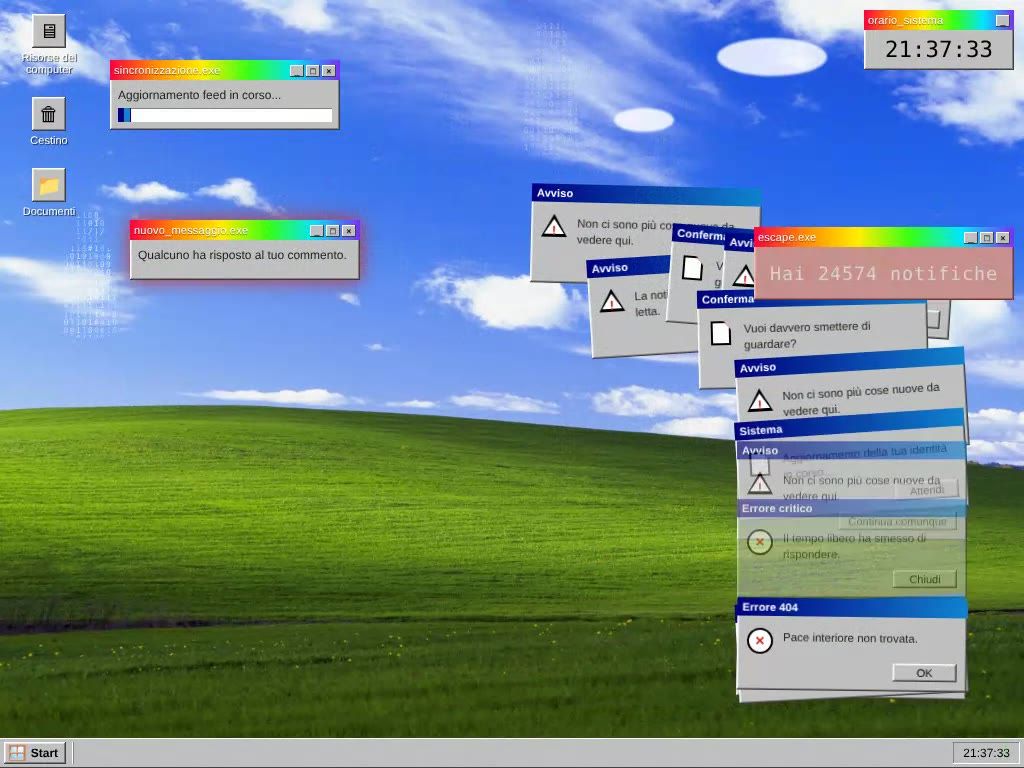Screen dimensions: 1024x768
Task: Maximize the sincronizzazione.exe window
Action: 312,71
